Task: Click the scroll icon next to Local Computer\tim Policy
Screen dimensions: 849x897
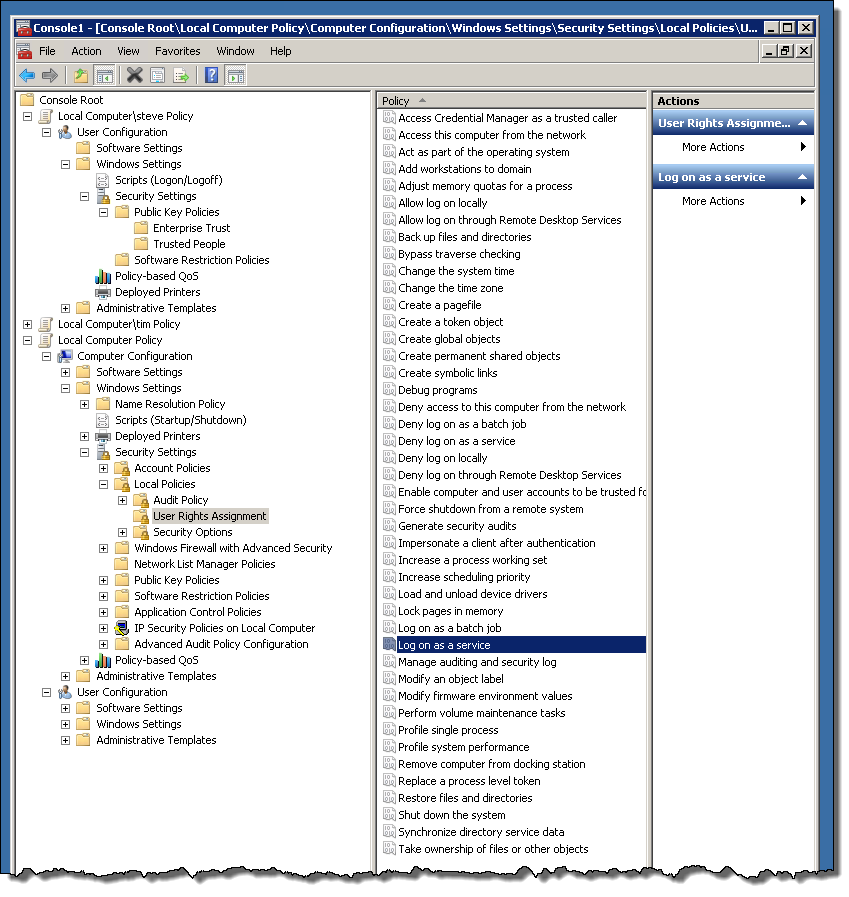Action: (46, 324)
